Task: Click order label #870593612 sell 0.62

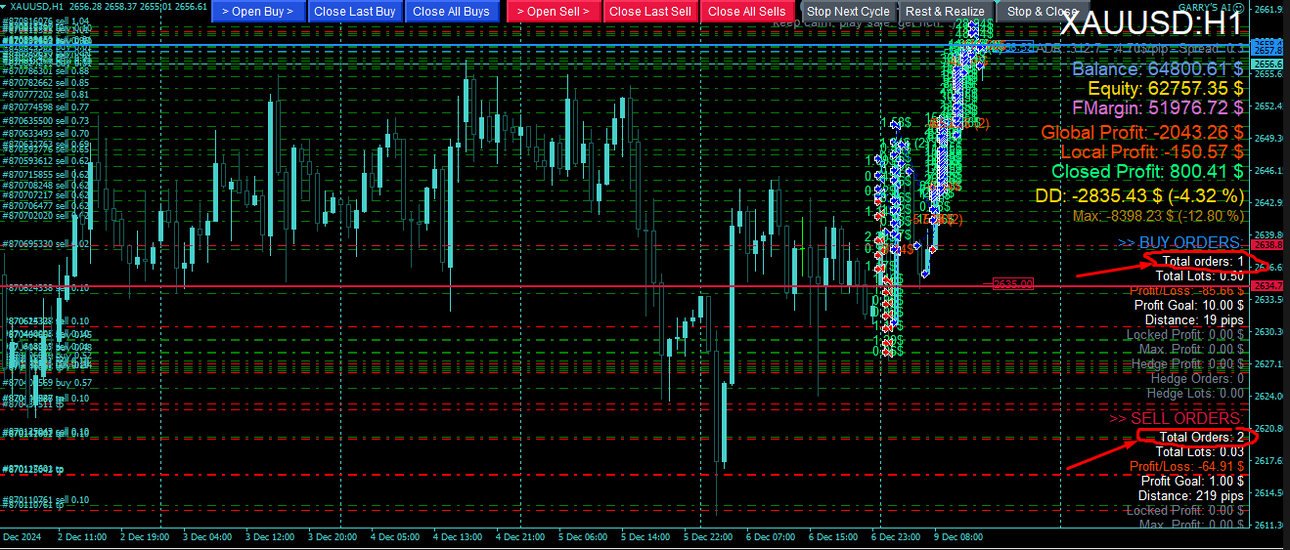Action: [x=47, y=160]
